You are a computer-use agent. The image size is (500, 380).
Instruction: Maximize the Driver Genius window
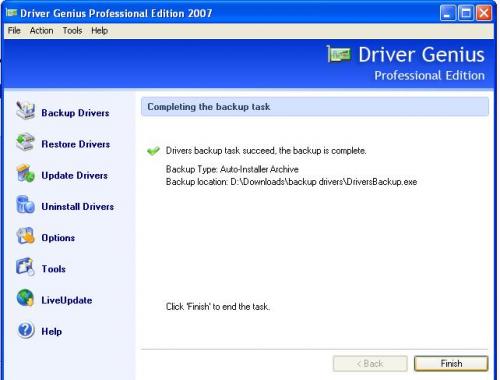point(466,13)
